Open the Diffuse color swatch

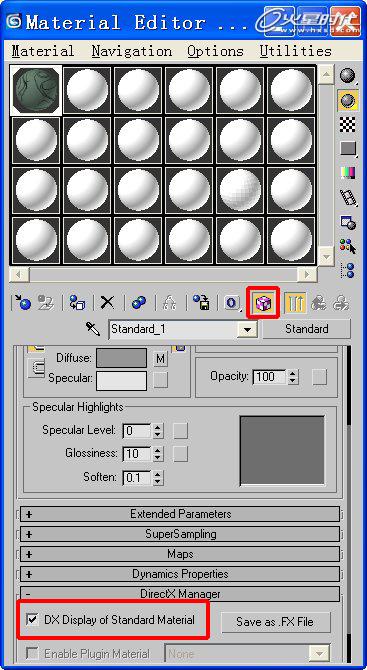[x=121, y=358]
